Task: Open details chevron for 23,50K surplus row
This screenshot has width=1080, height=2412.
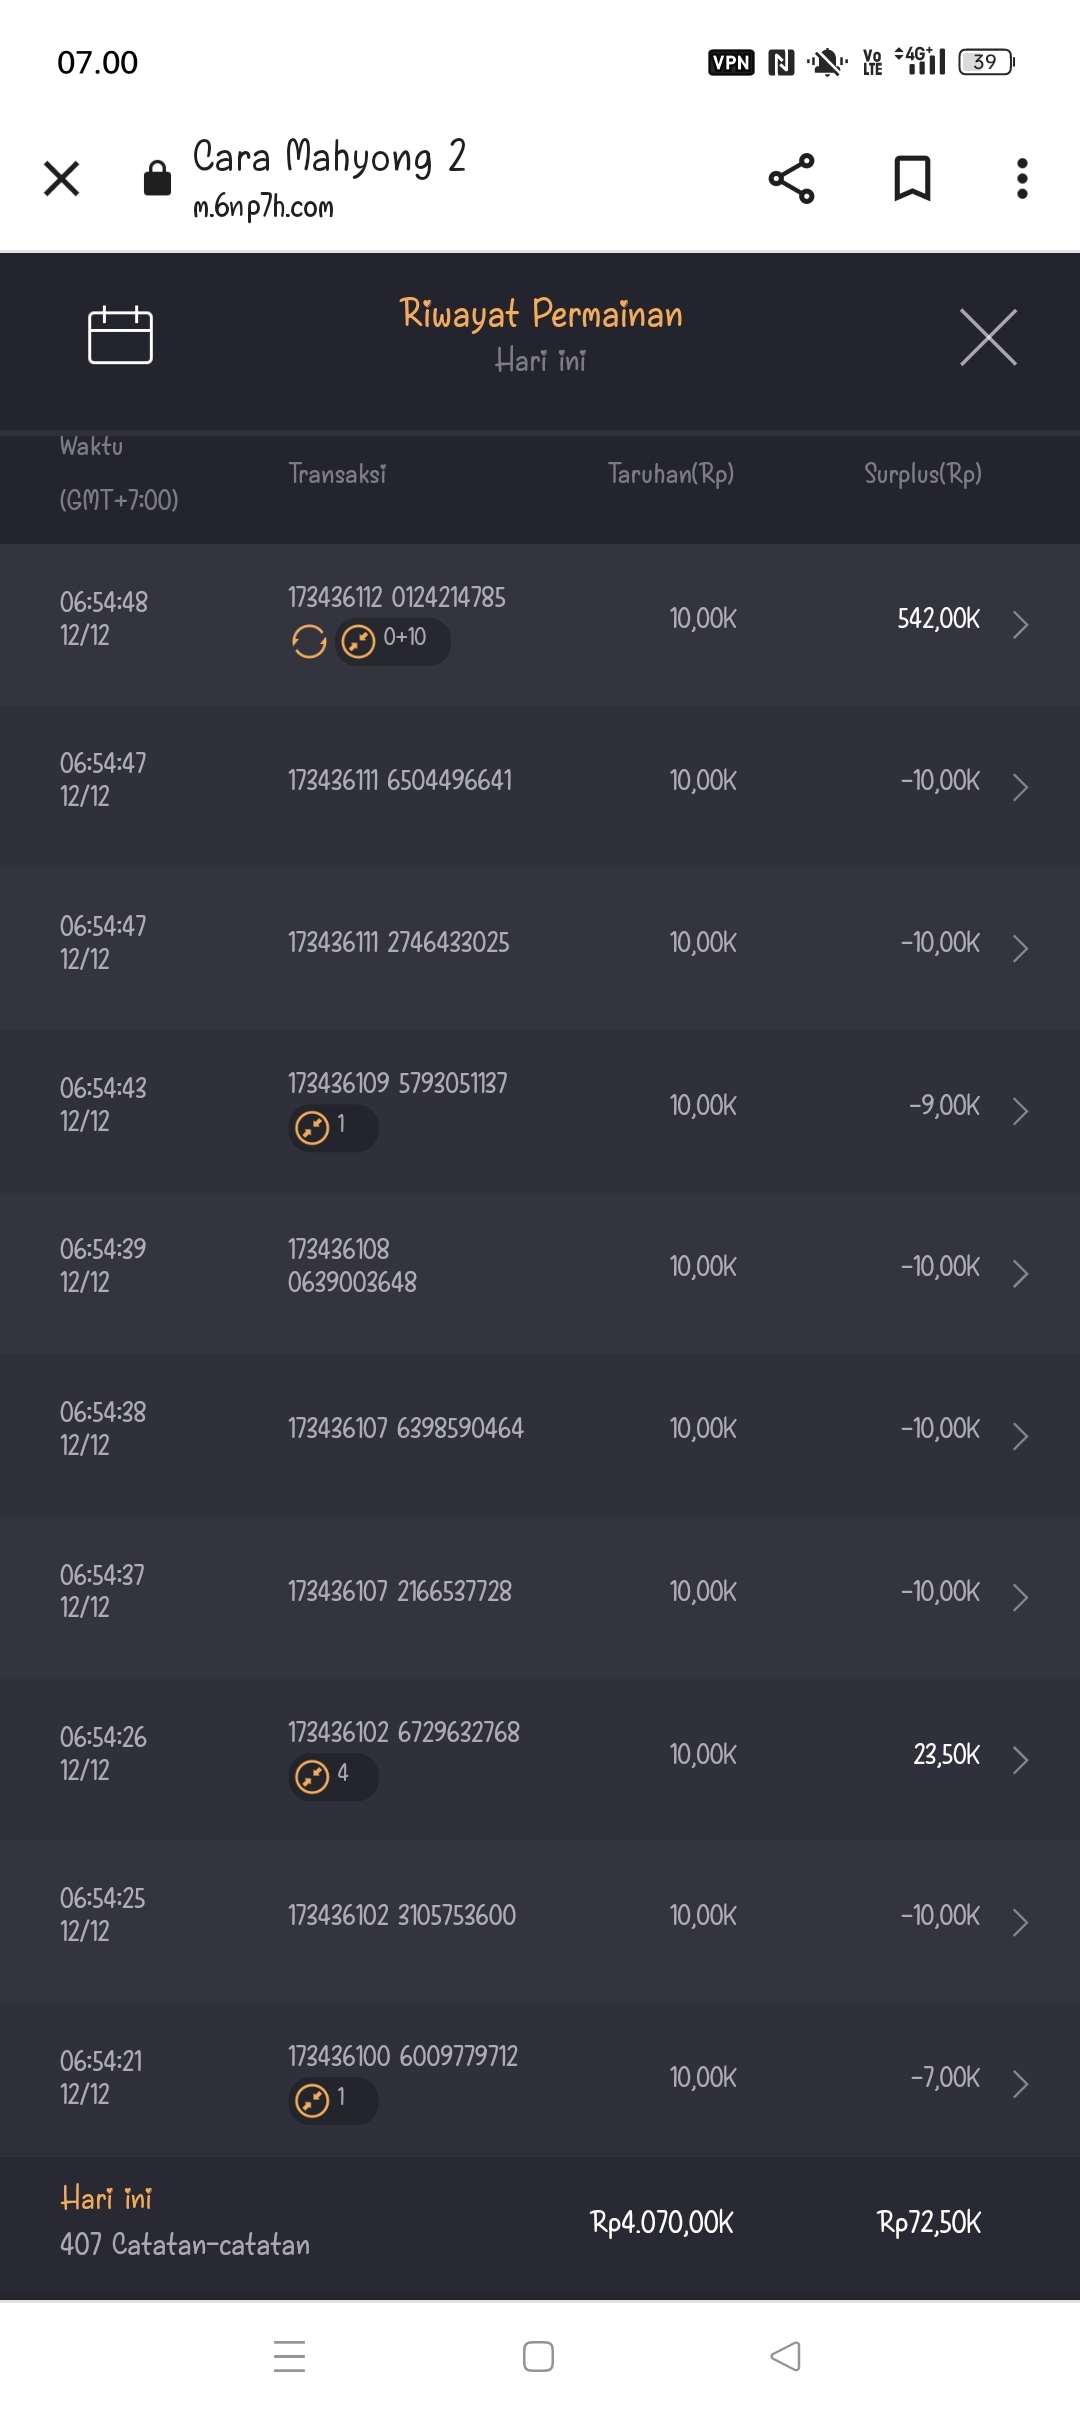Action: click(x=1020, y=1759)
